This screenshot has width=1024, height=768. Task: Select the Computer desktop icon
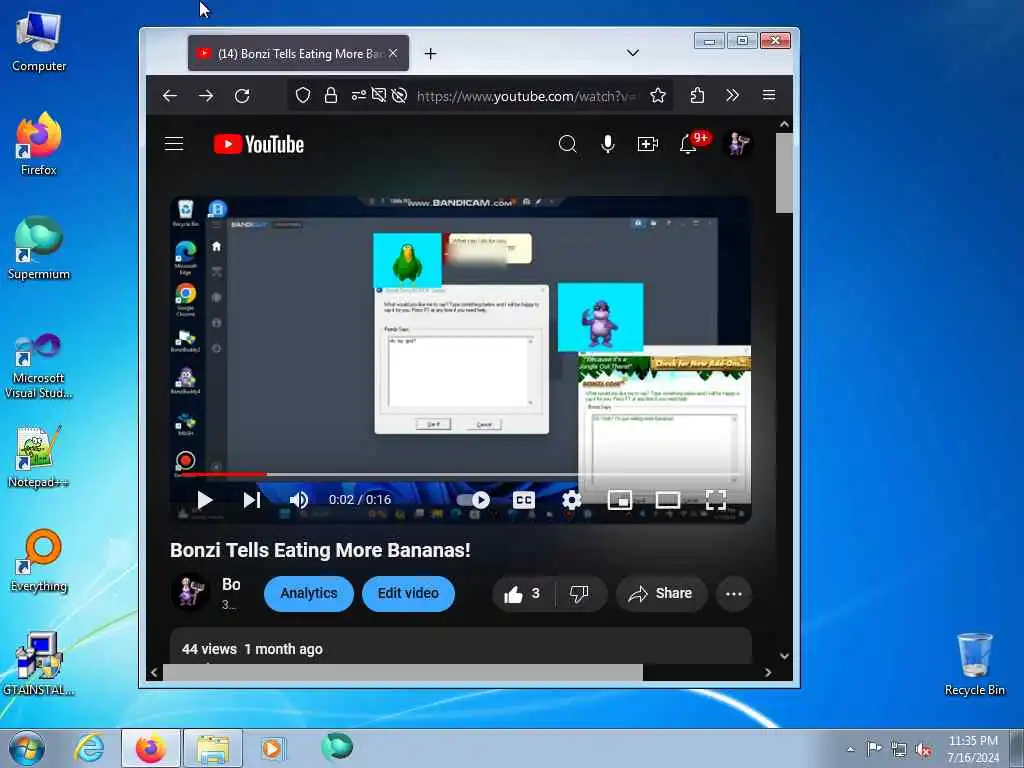(x=39, y=43)
